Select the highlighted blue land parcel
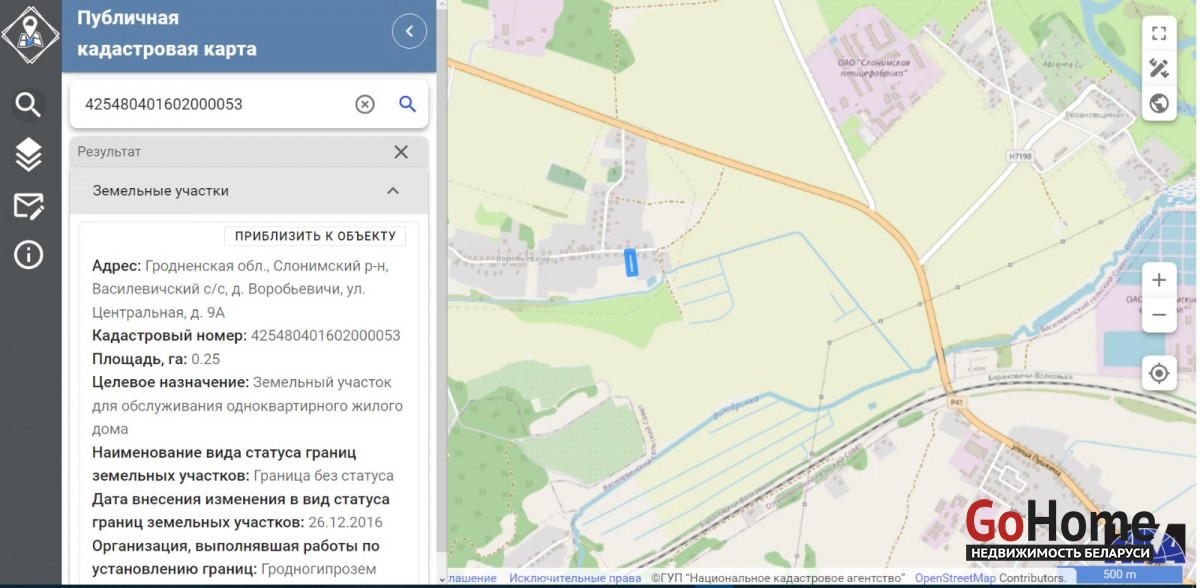Screen dimensions: 1200x588 [631, 262]
